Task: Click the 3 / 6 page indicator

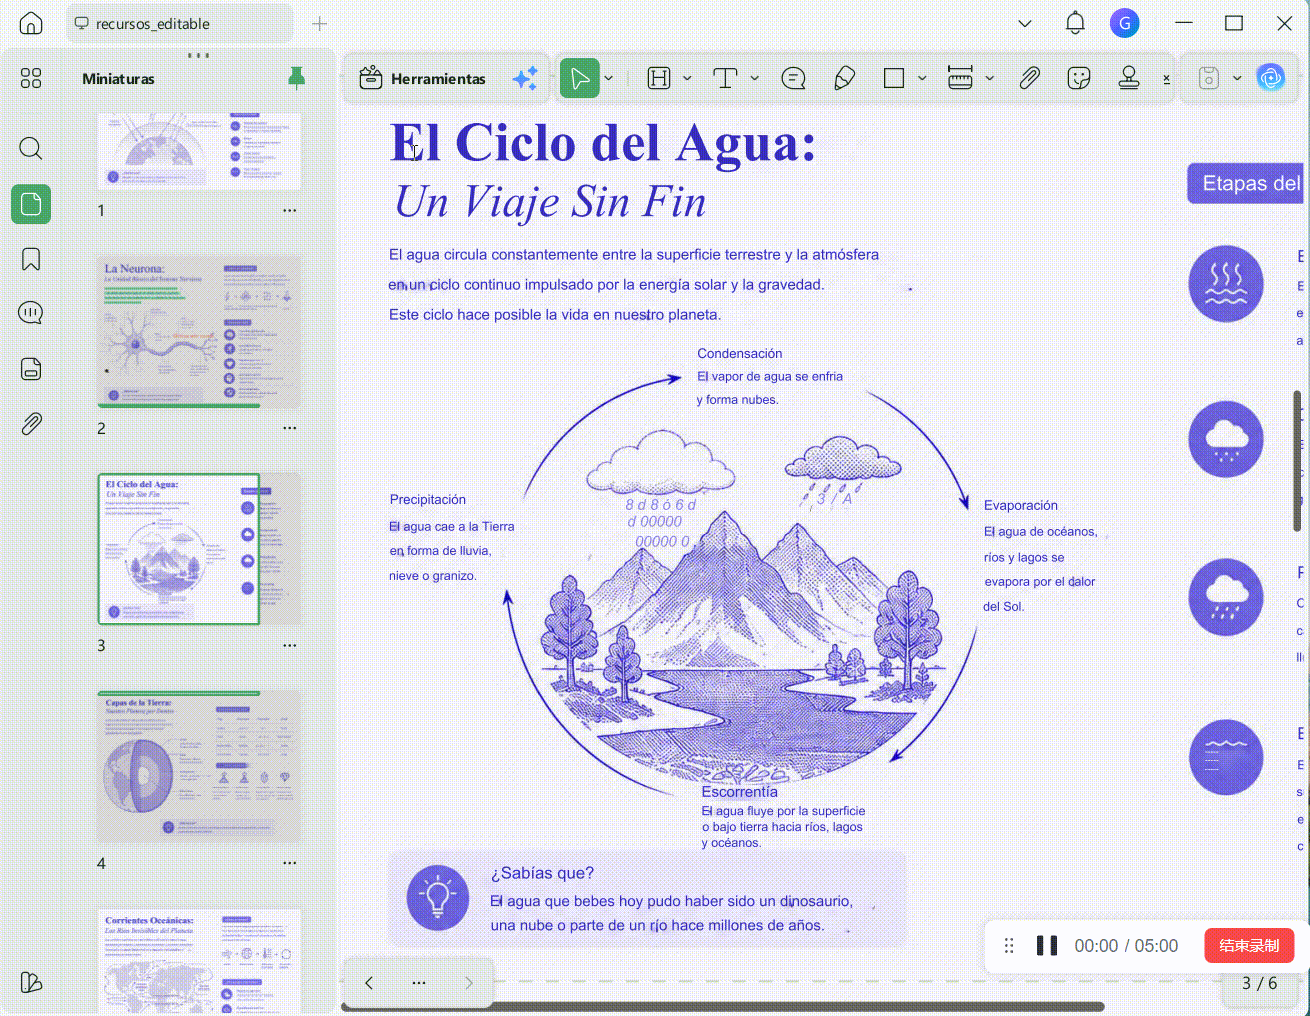Action: point(1259,983)
